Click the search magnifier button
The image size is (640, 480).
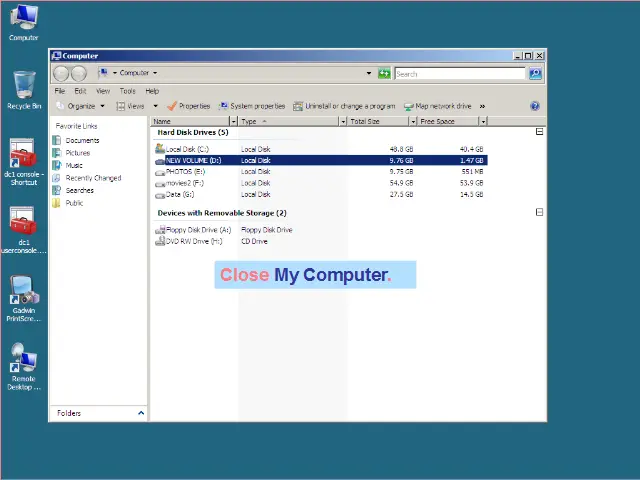point(535,73)
